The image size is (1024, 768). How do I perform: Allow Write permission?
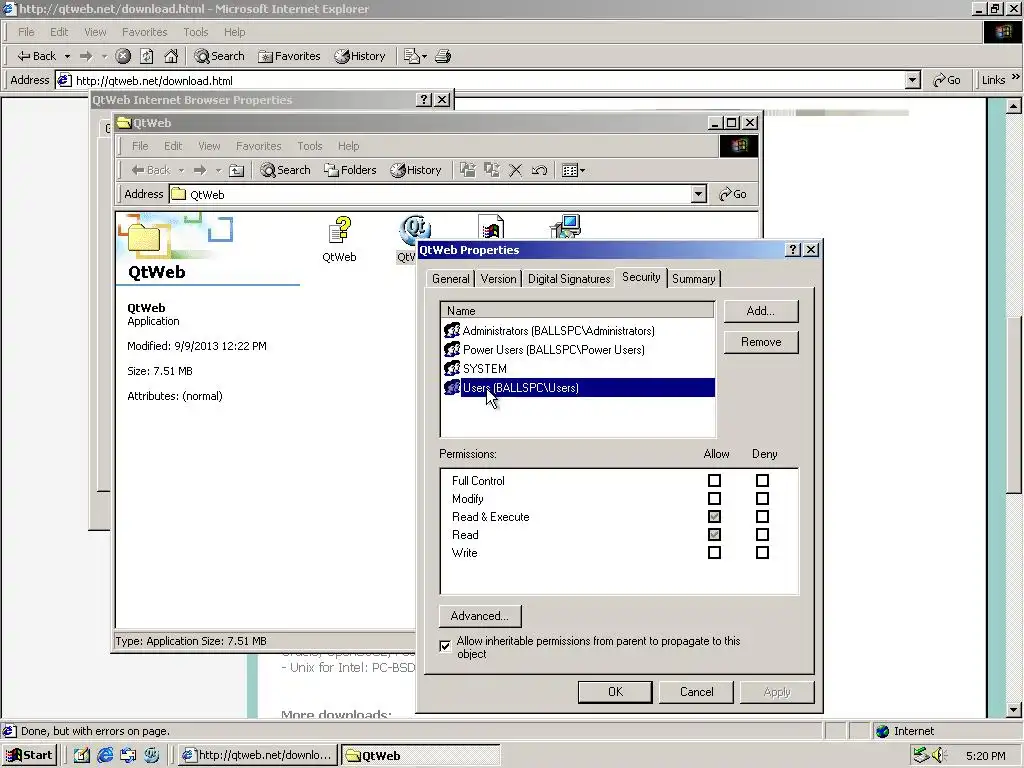pos(714,552)
